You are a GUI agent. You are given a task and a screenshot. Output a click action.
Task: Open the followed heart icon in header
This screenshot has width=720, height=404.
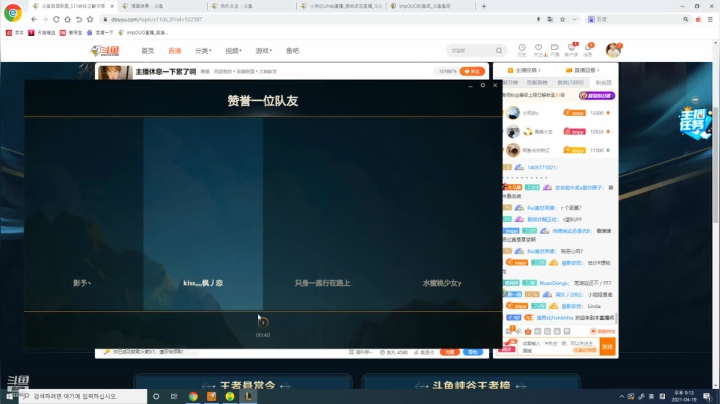tap(539, 50)
